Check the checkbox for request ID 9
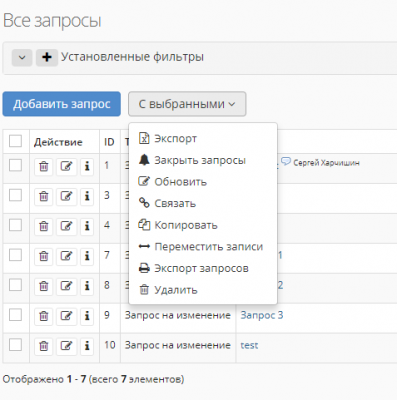The width and height of the screenshot is (397, 400). [15, 315]
